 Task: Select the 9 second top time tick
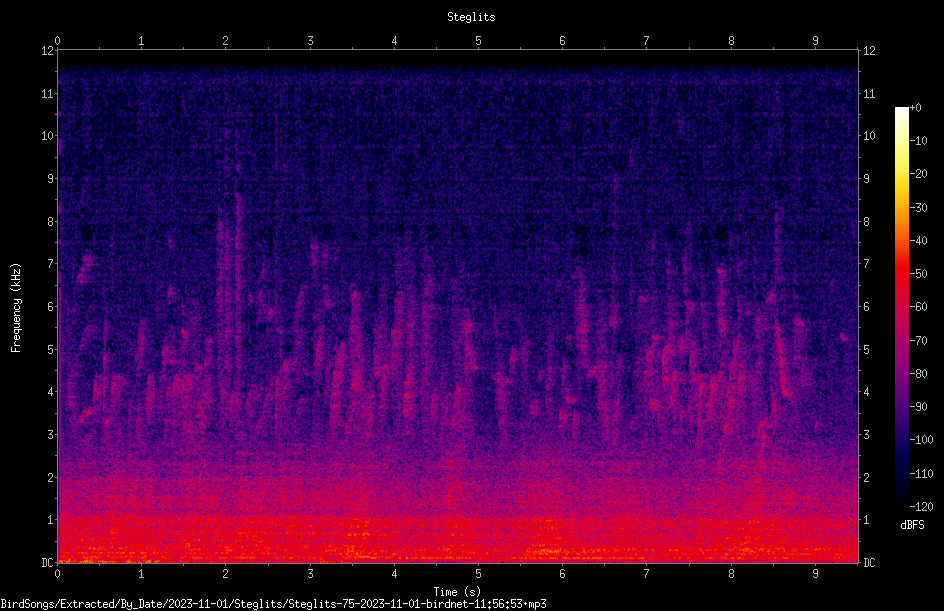(x=815, y=40)
